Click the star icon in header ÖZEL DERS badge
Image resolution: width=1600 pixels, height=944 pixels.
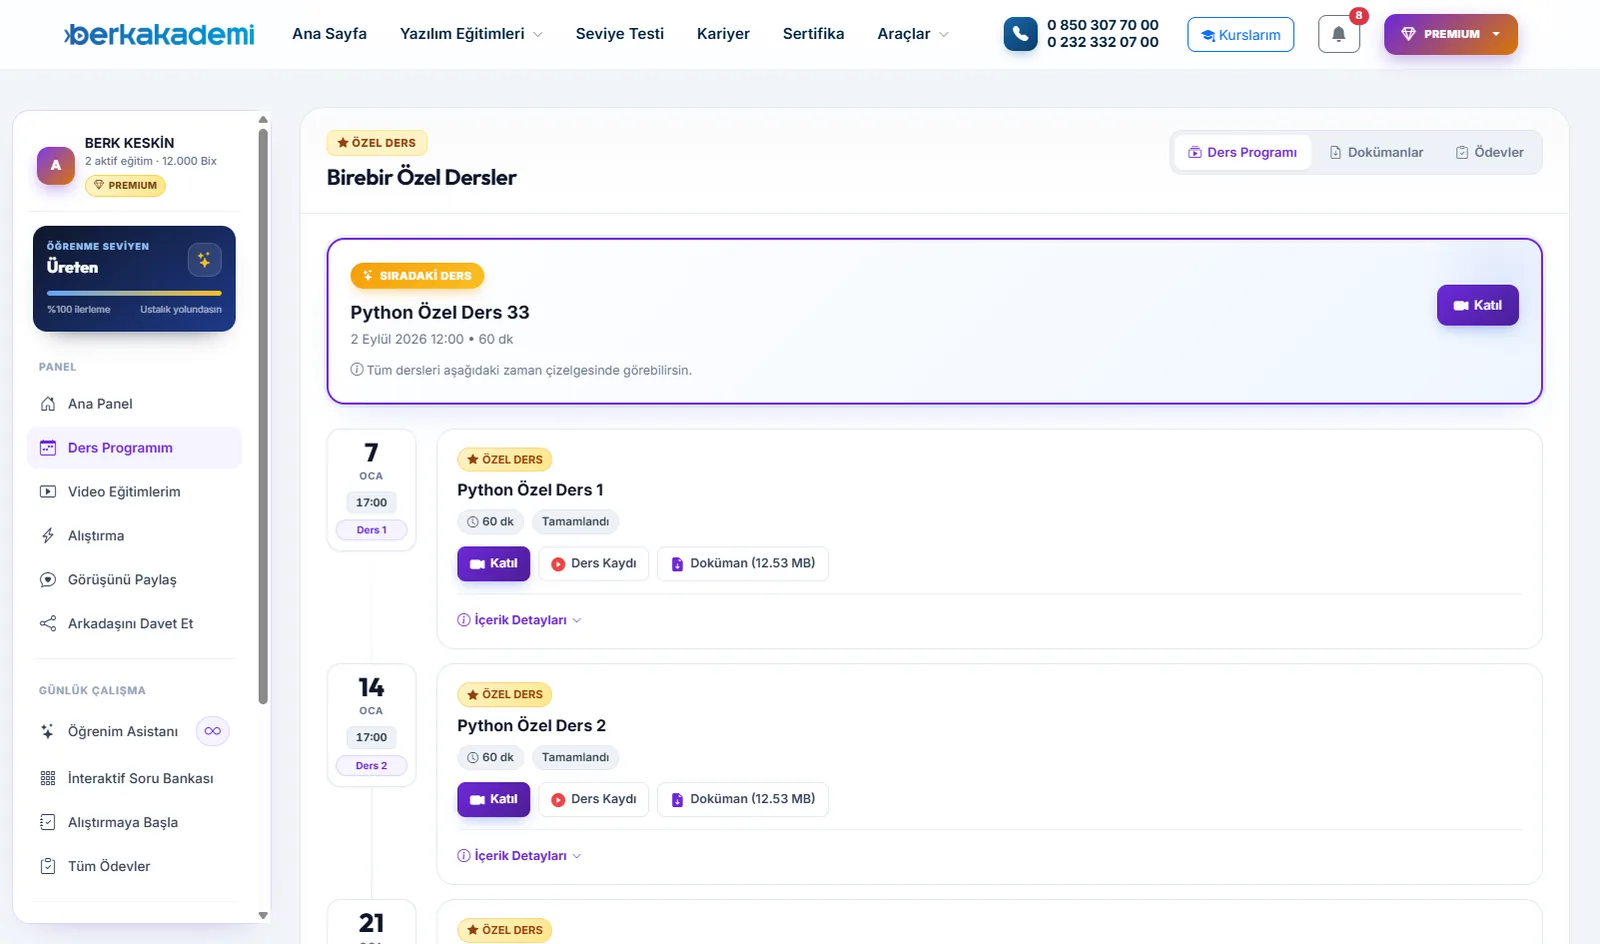tap(343, 143)
